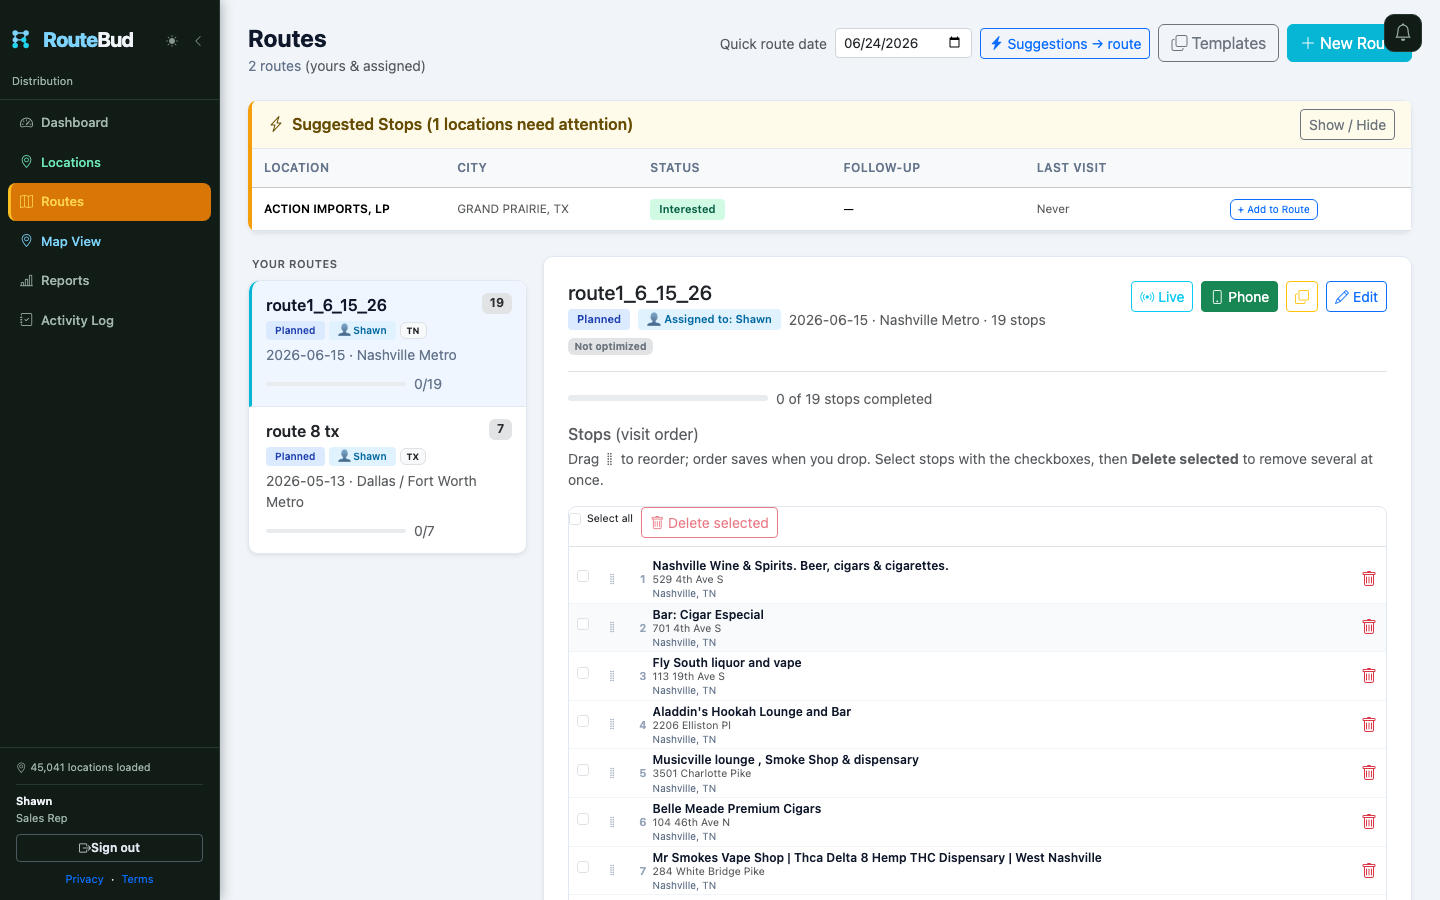The height and width of the screenshot is (900, 1440).
Task: Click drag handle for Bar: Cigar Especial
Action: point(612,627)
